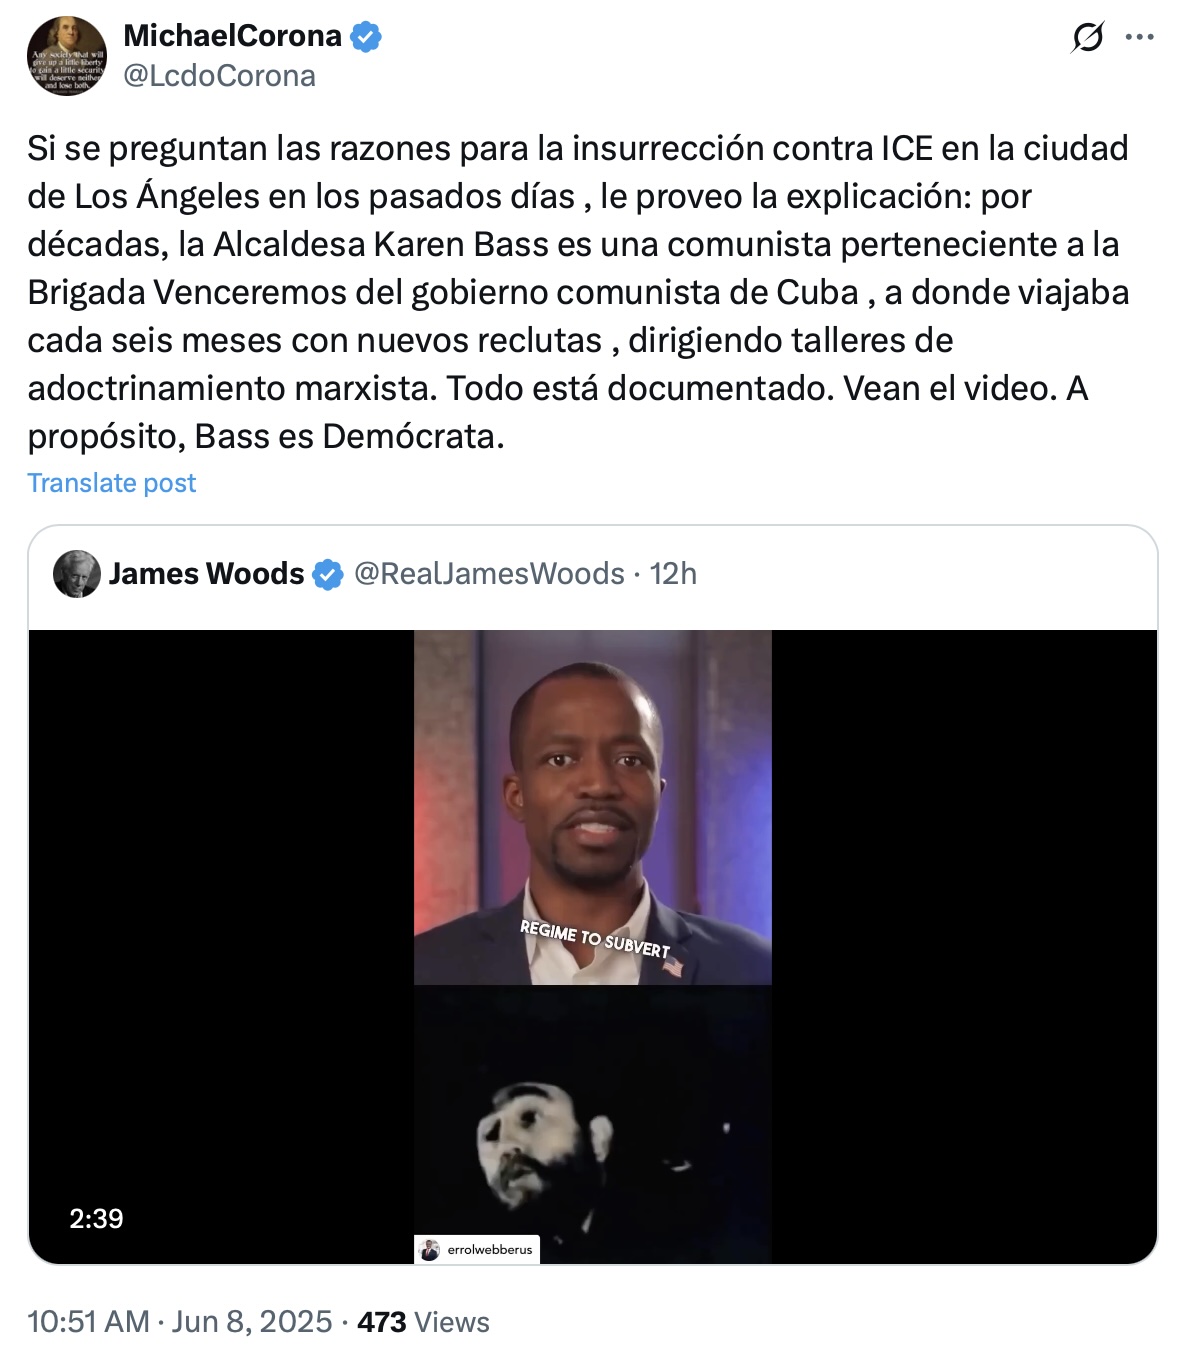Click the 2:39 video duration label
Screen dimensions: 1187x1345
96,1218
